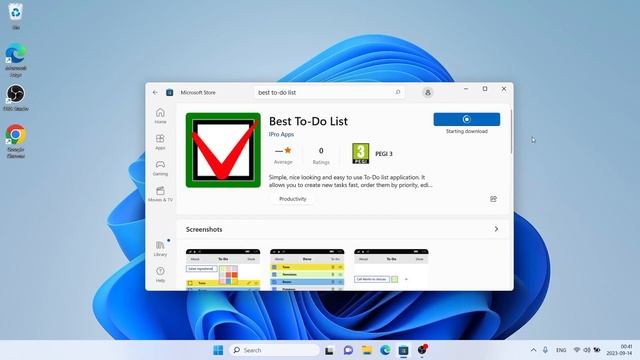Expand the Screenshots section chevron
This screenshot has width=640, height=360.
pos(496,229)
